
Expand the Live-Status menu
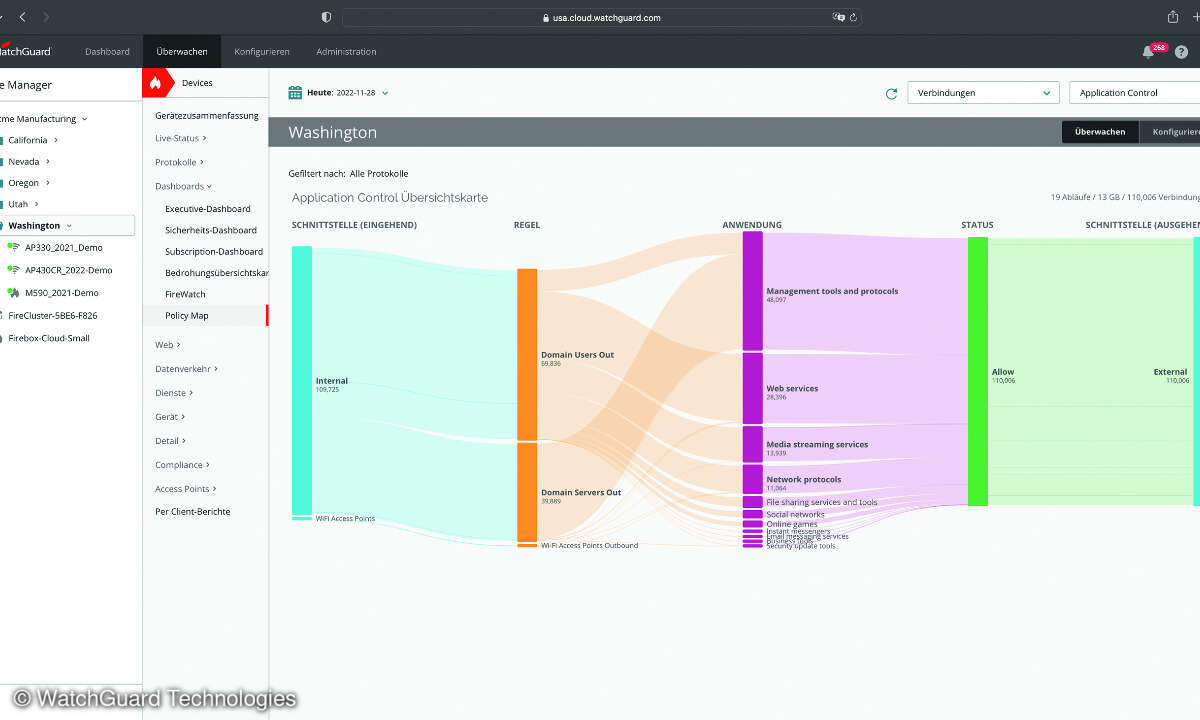pos(180,138)
